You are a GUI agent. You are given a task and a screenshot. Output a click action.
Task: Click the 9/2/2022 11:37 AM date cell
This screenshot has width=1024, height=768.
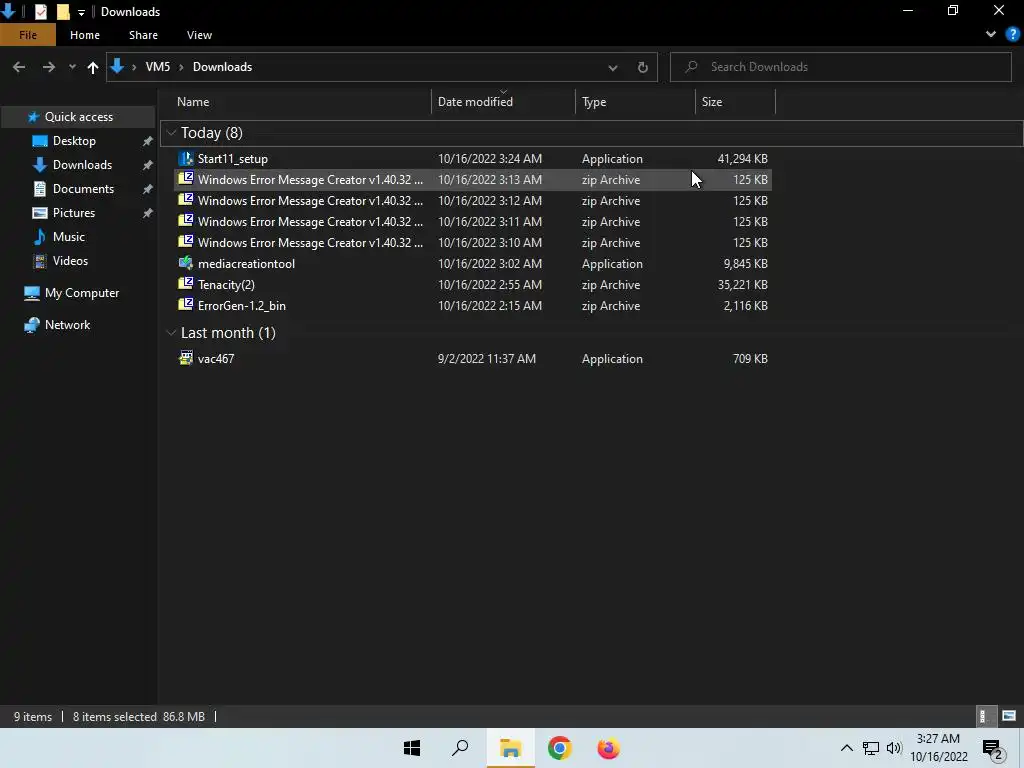(x=487, y=359)
